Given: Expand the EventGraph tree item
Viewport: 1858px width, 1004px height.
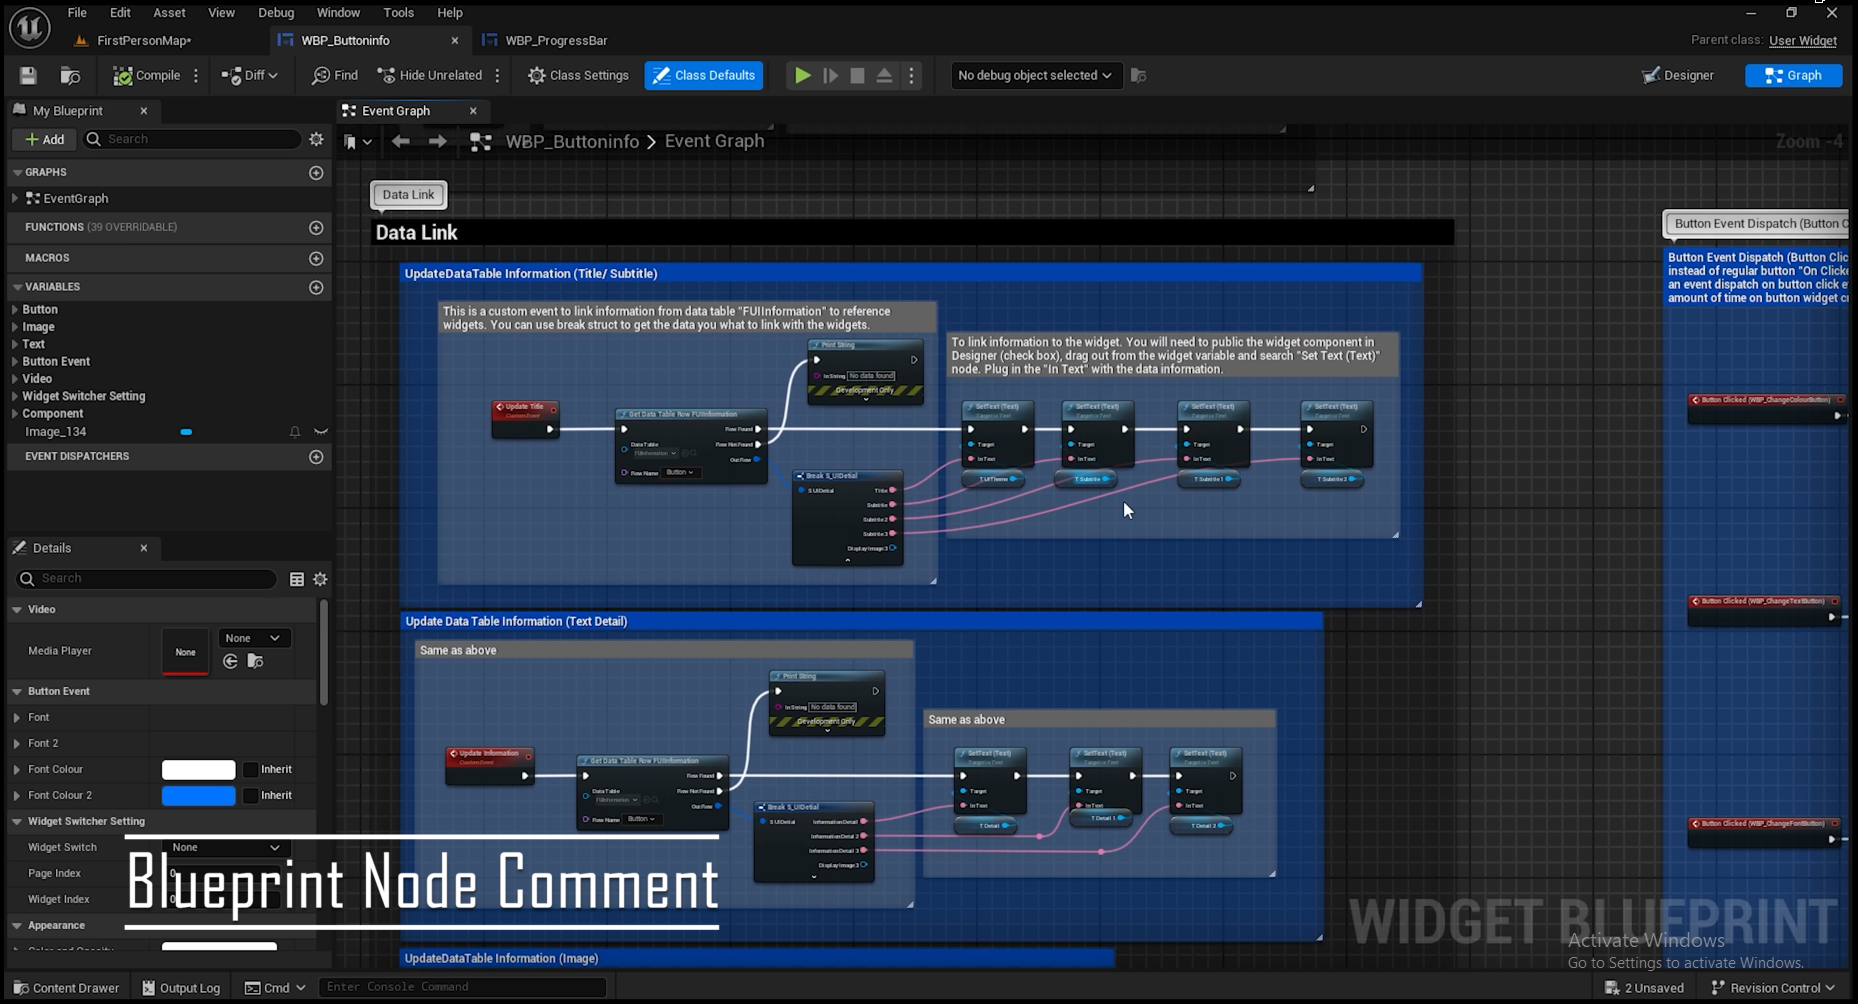Looking at the screenshot, I should [15, 199].
